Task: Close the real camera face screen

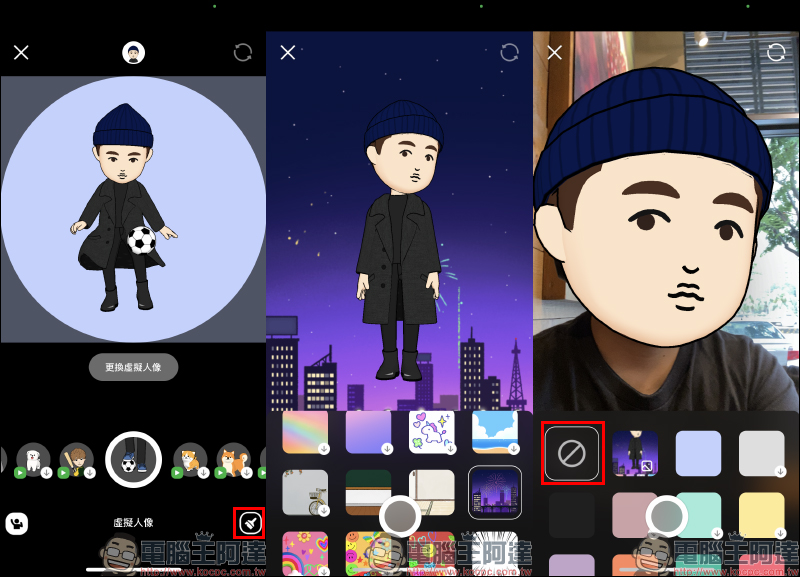Action: point(555,52)
